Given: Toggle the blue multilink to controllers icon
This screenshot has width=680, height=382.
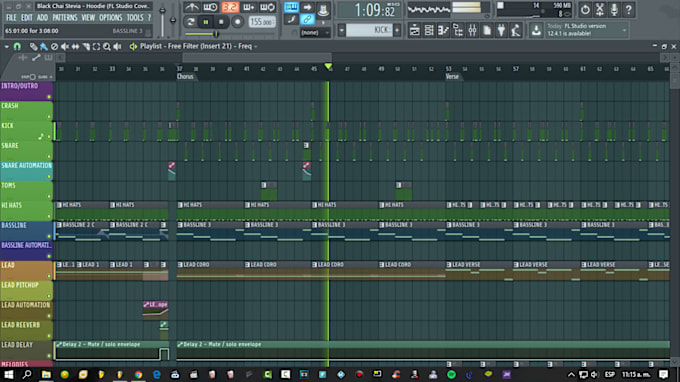Looking at the screenshot, I should point(307,20).
